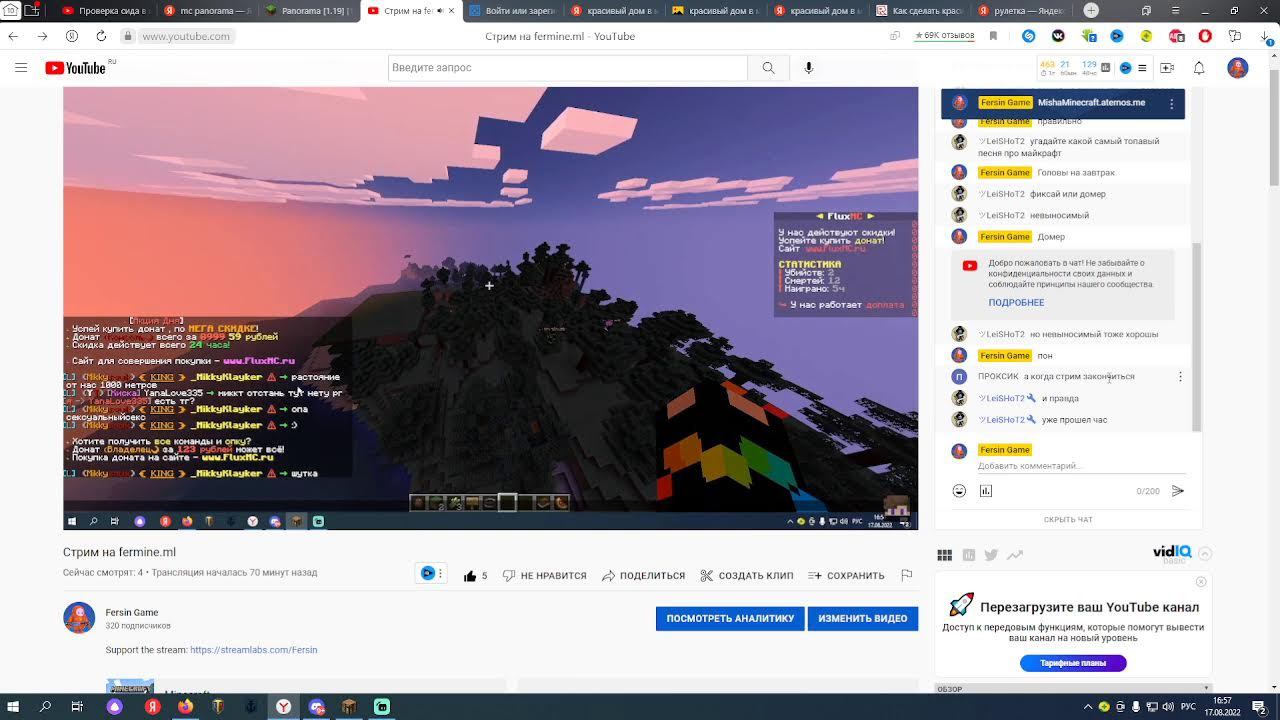Reload the page with the refresh icon
Image resolution: width=1280 pixels, height=720 pixels.
[x=101, y=36]
